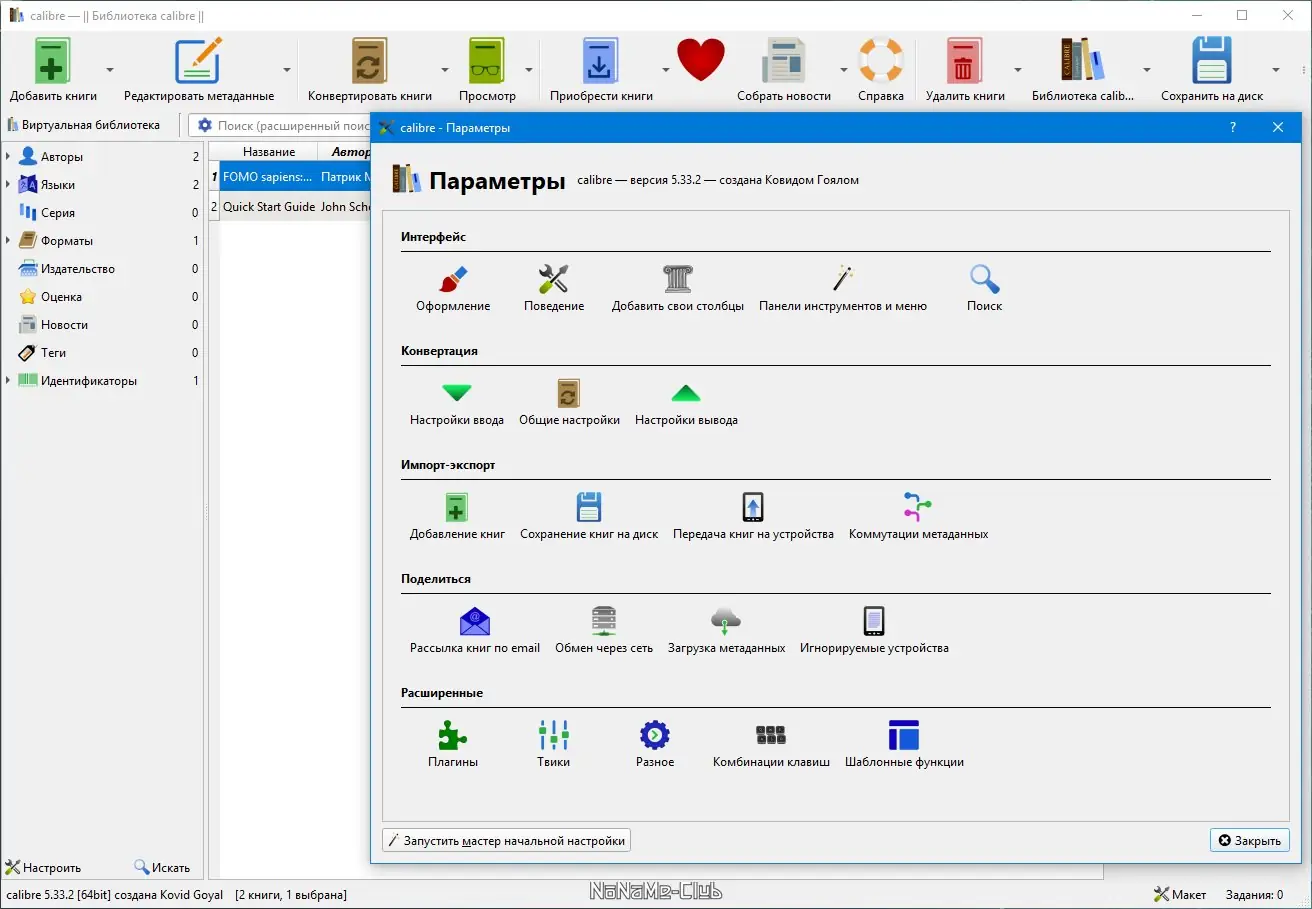Open the Разное miscellaneous settings
The width and height of the screenshot is (1312, 909).
pyautogui.click(x=655, y=744)
